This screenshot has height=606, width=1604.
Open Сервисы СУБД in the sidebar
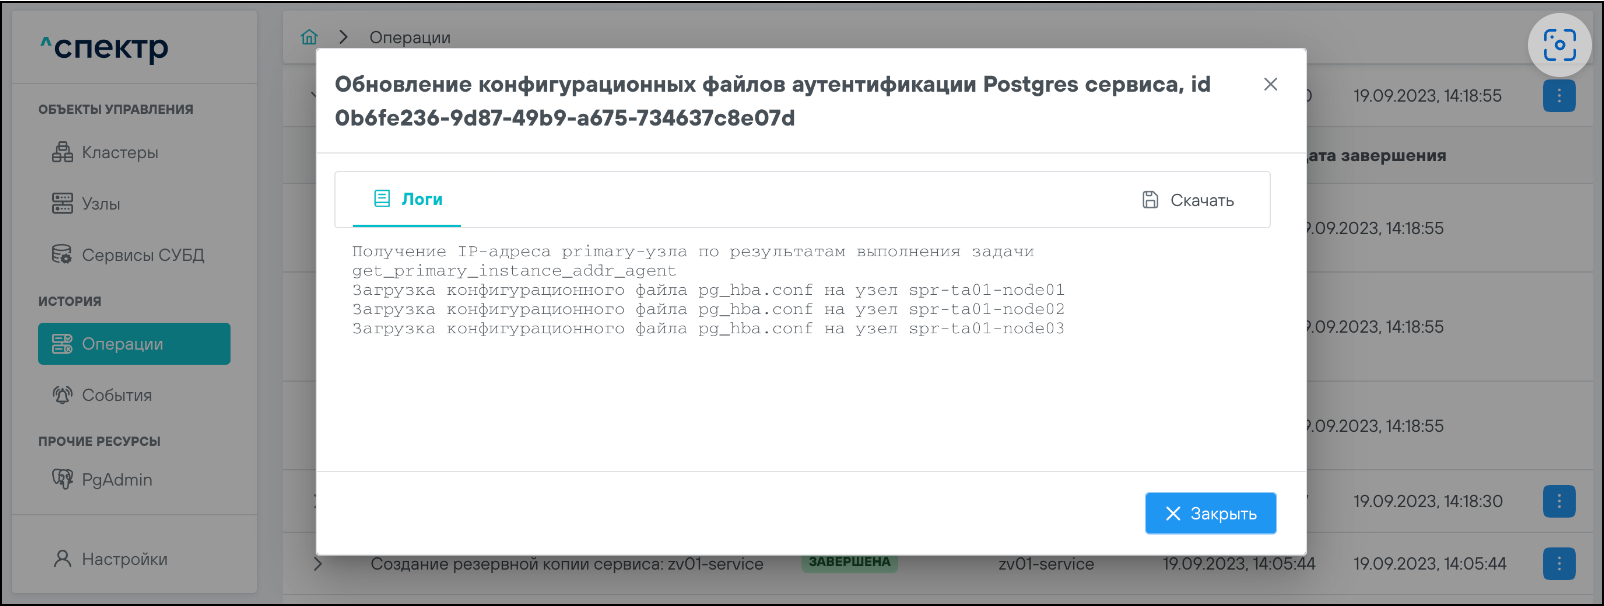(x=134, y=255)
